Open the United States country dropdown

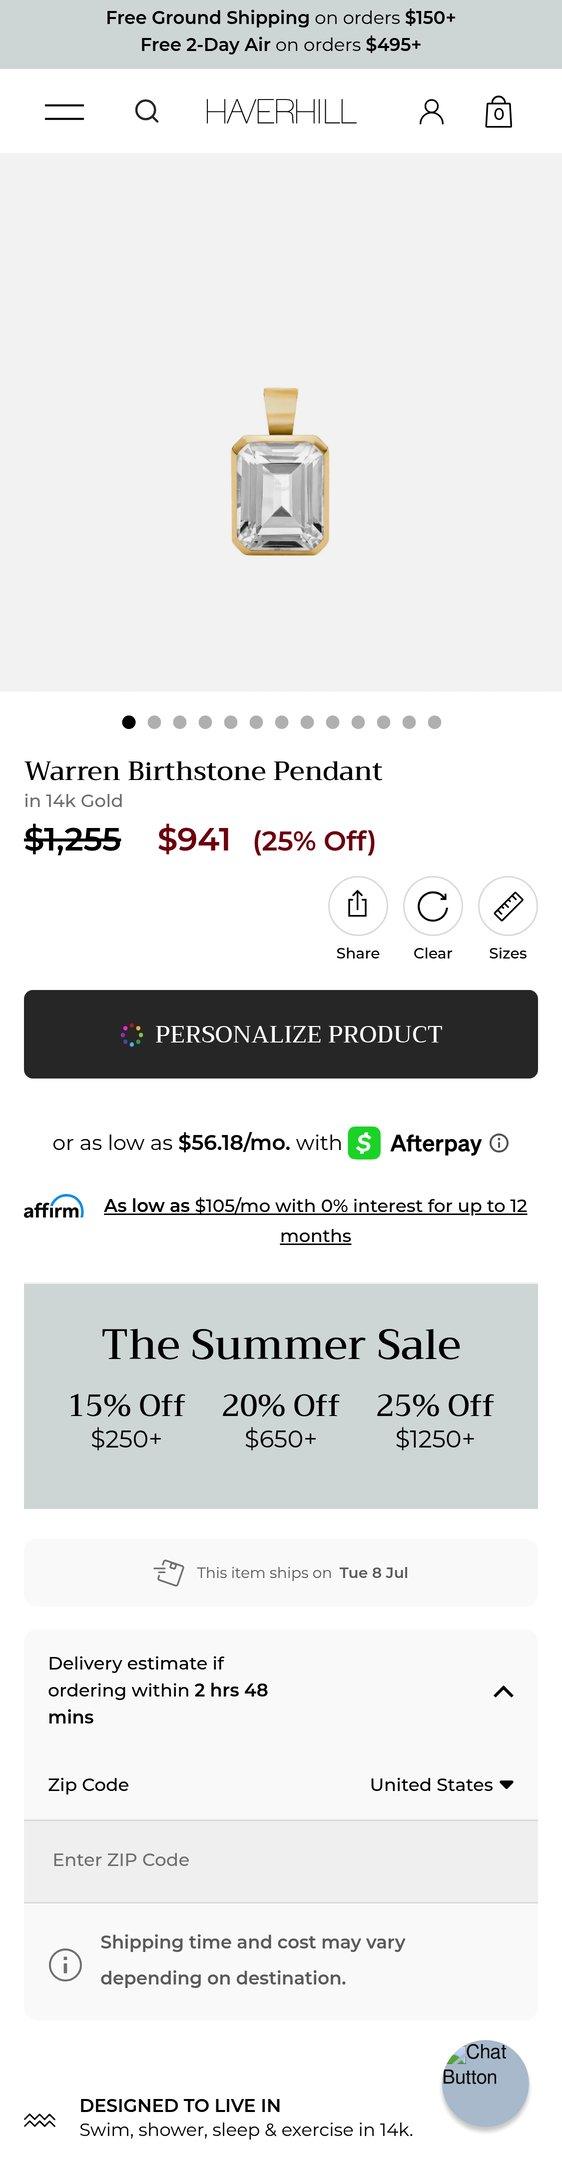[441, 1785]
